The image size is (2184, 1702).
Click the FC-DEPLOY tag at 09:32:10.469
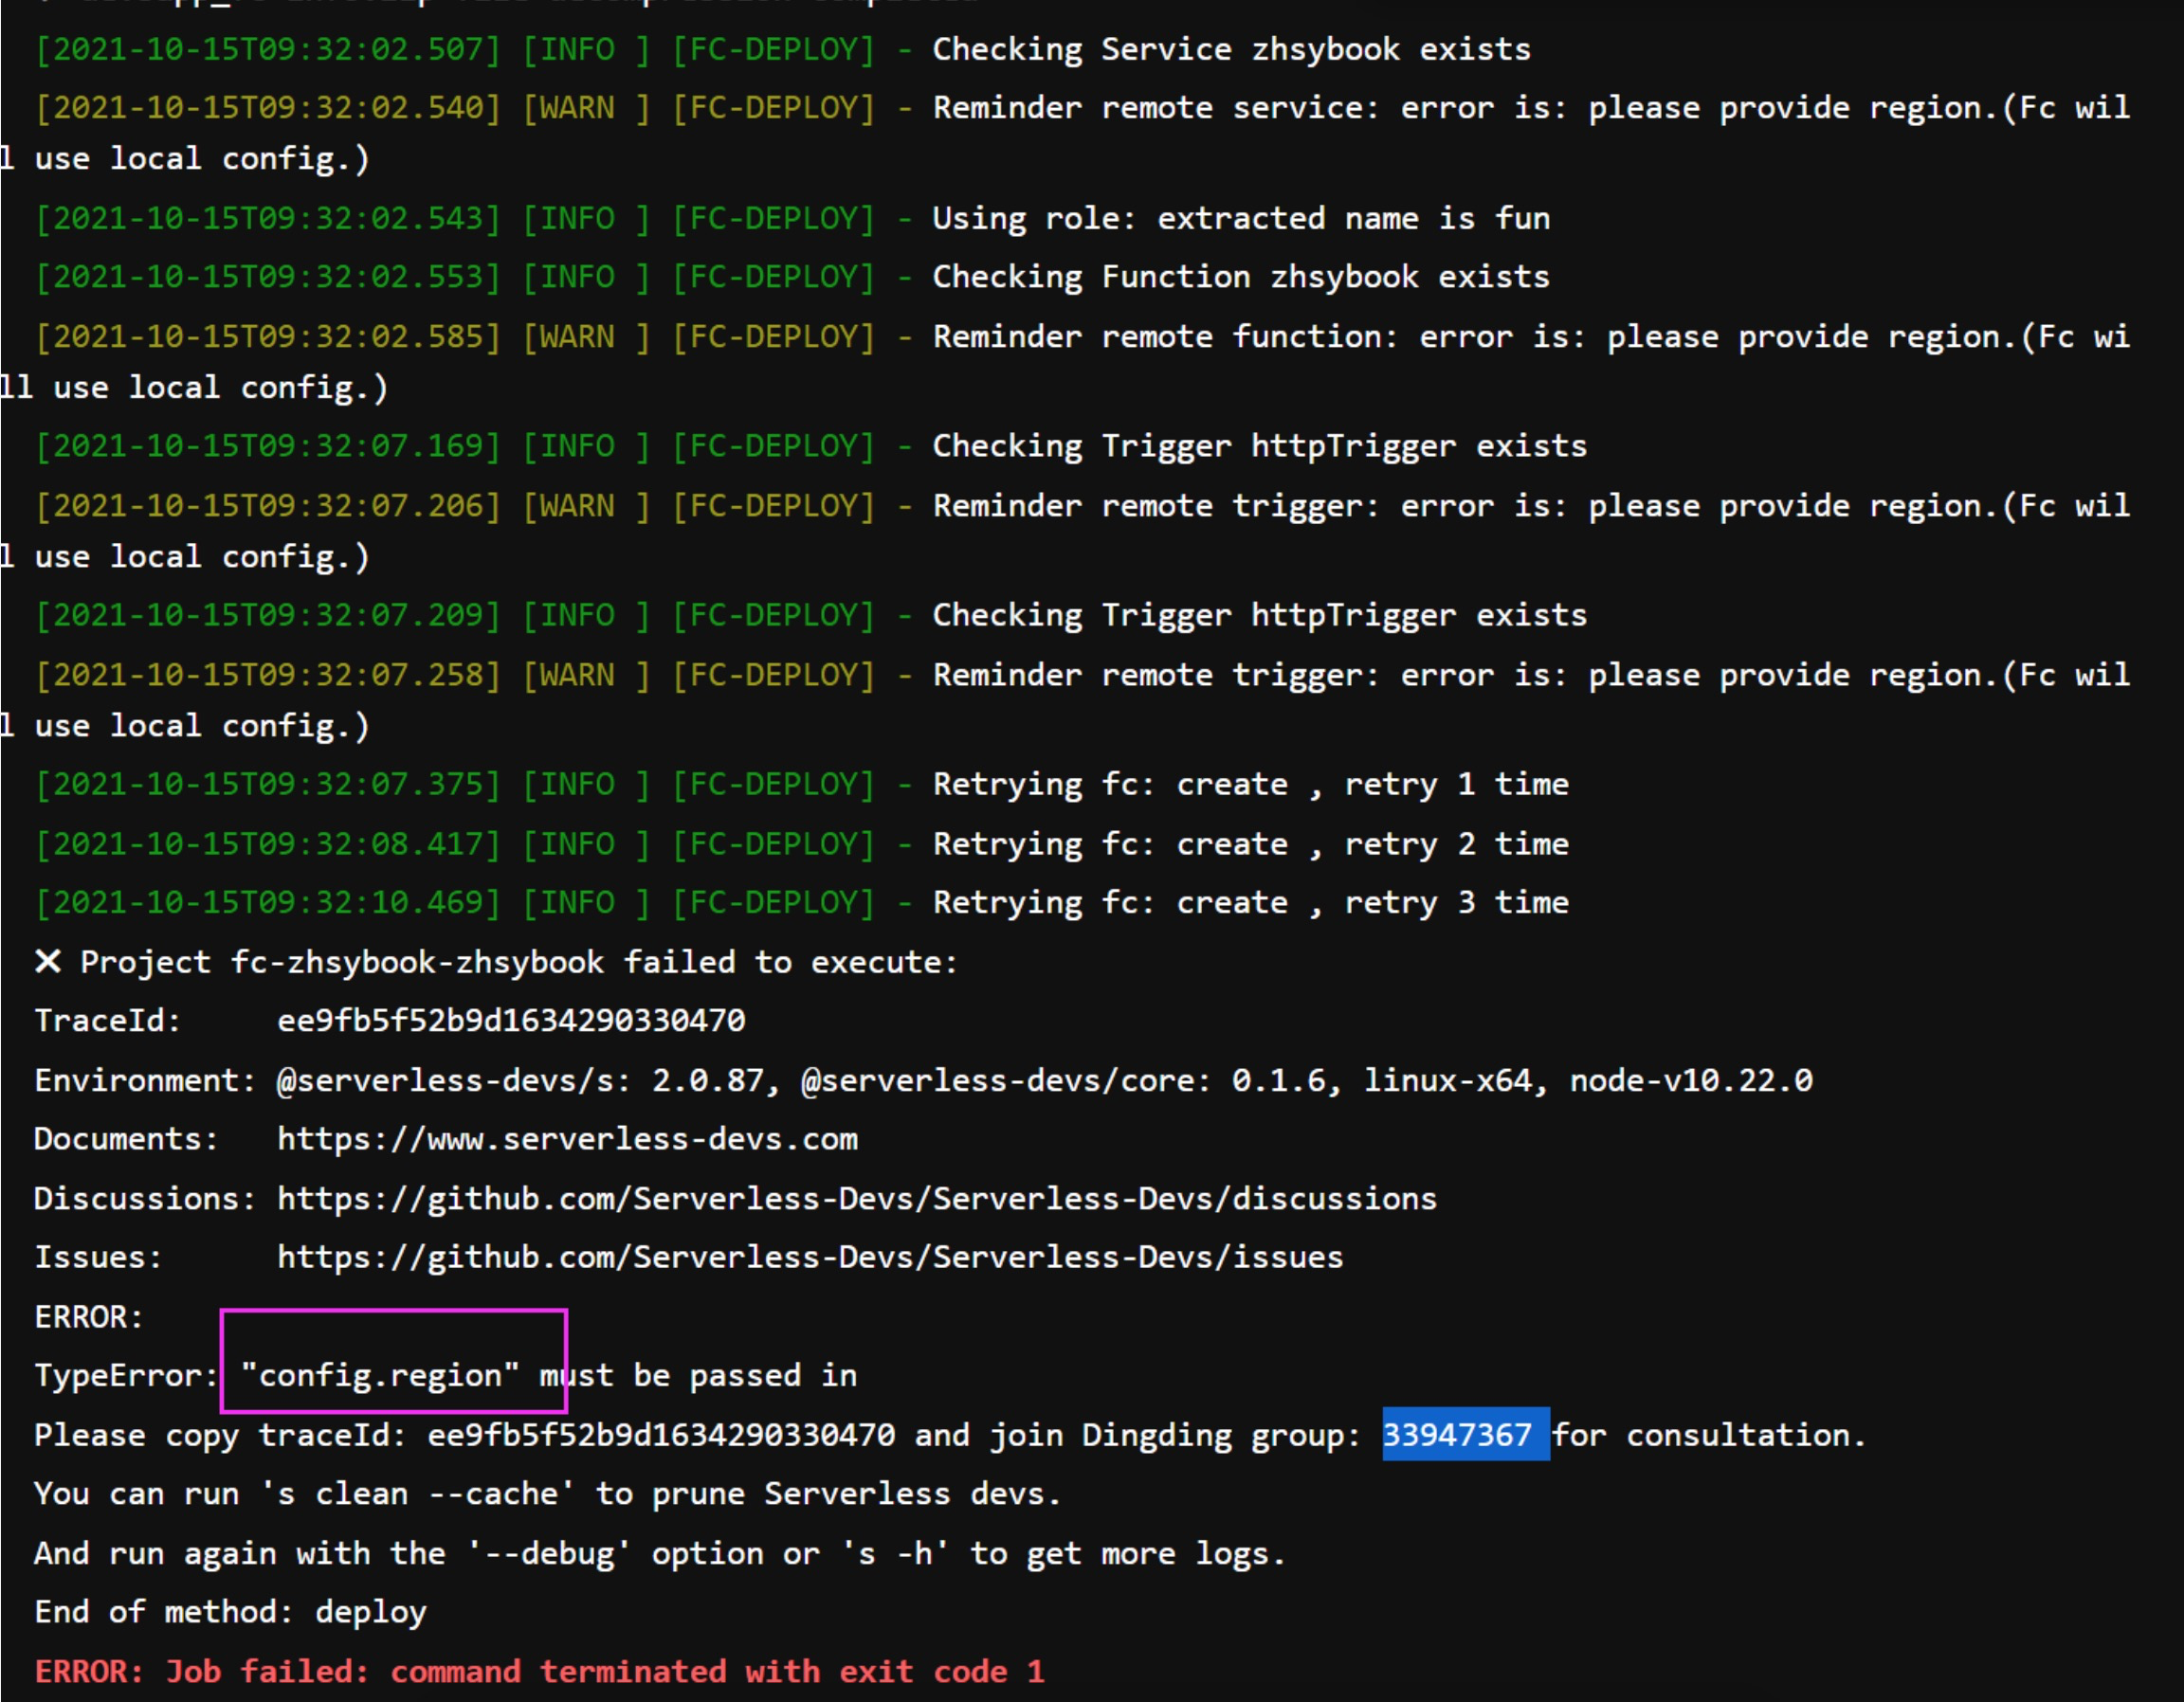click(773, 902)
